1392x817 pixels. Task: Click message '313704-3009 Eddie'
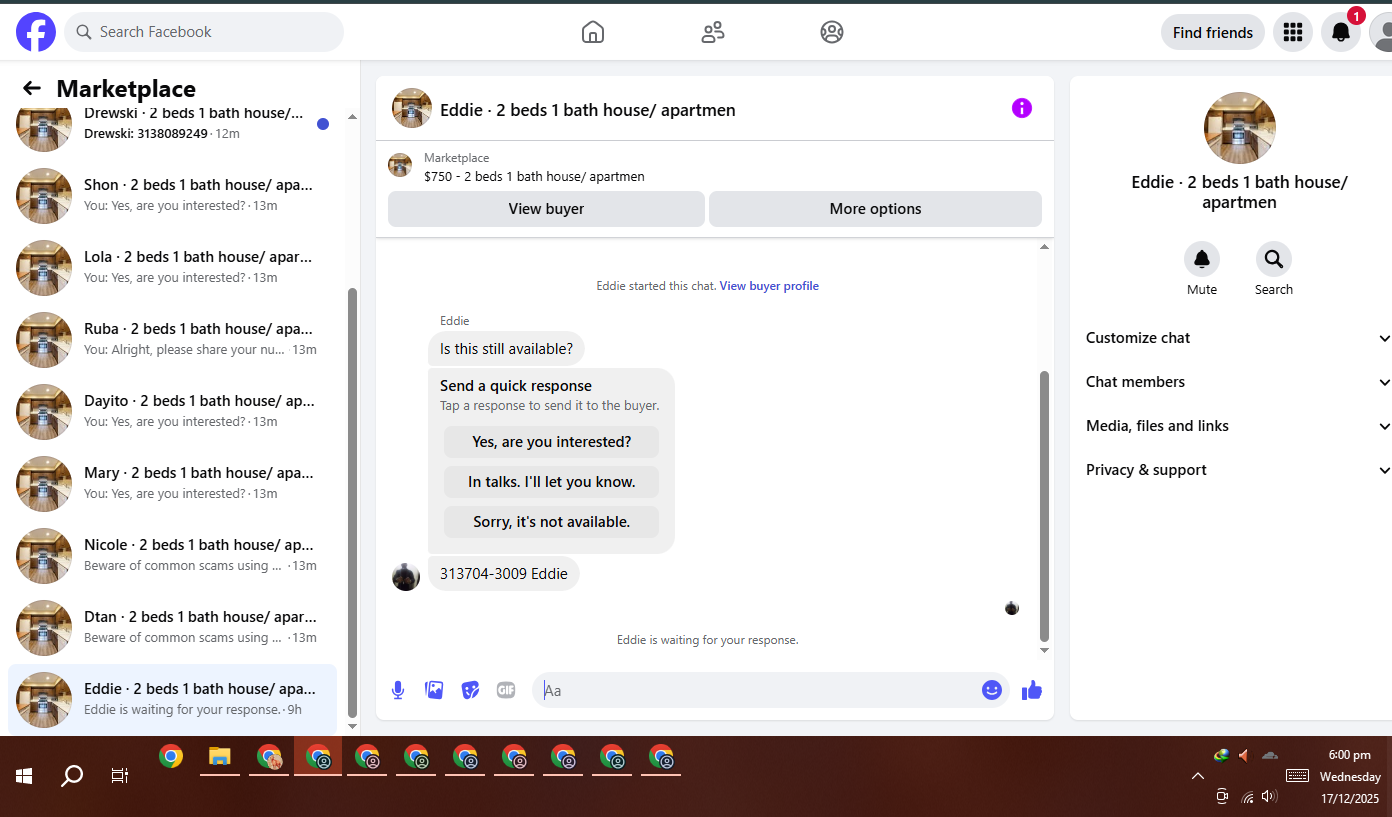[504, 574]
